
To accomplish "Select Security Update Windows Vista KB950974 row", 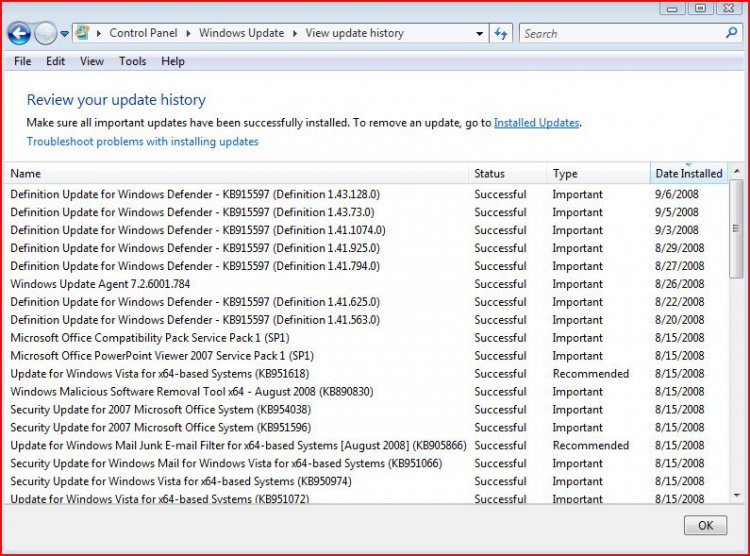I will click(367, 481).
